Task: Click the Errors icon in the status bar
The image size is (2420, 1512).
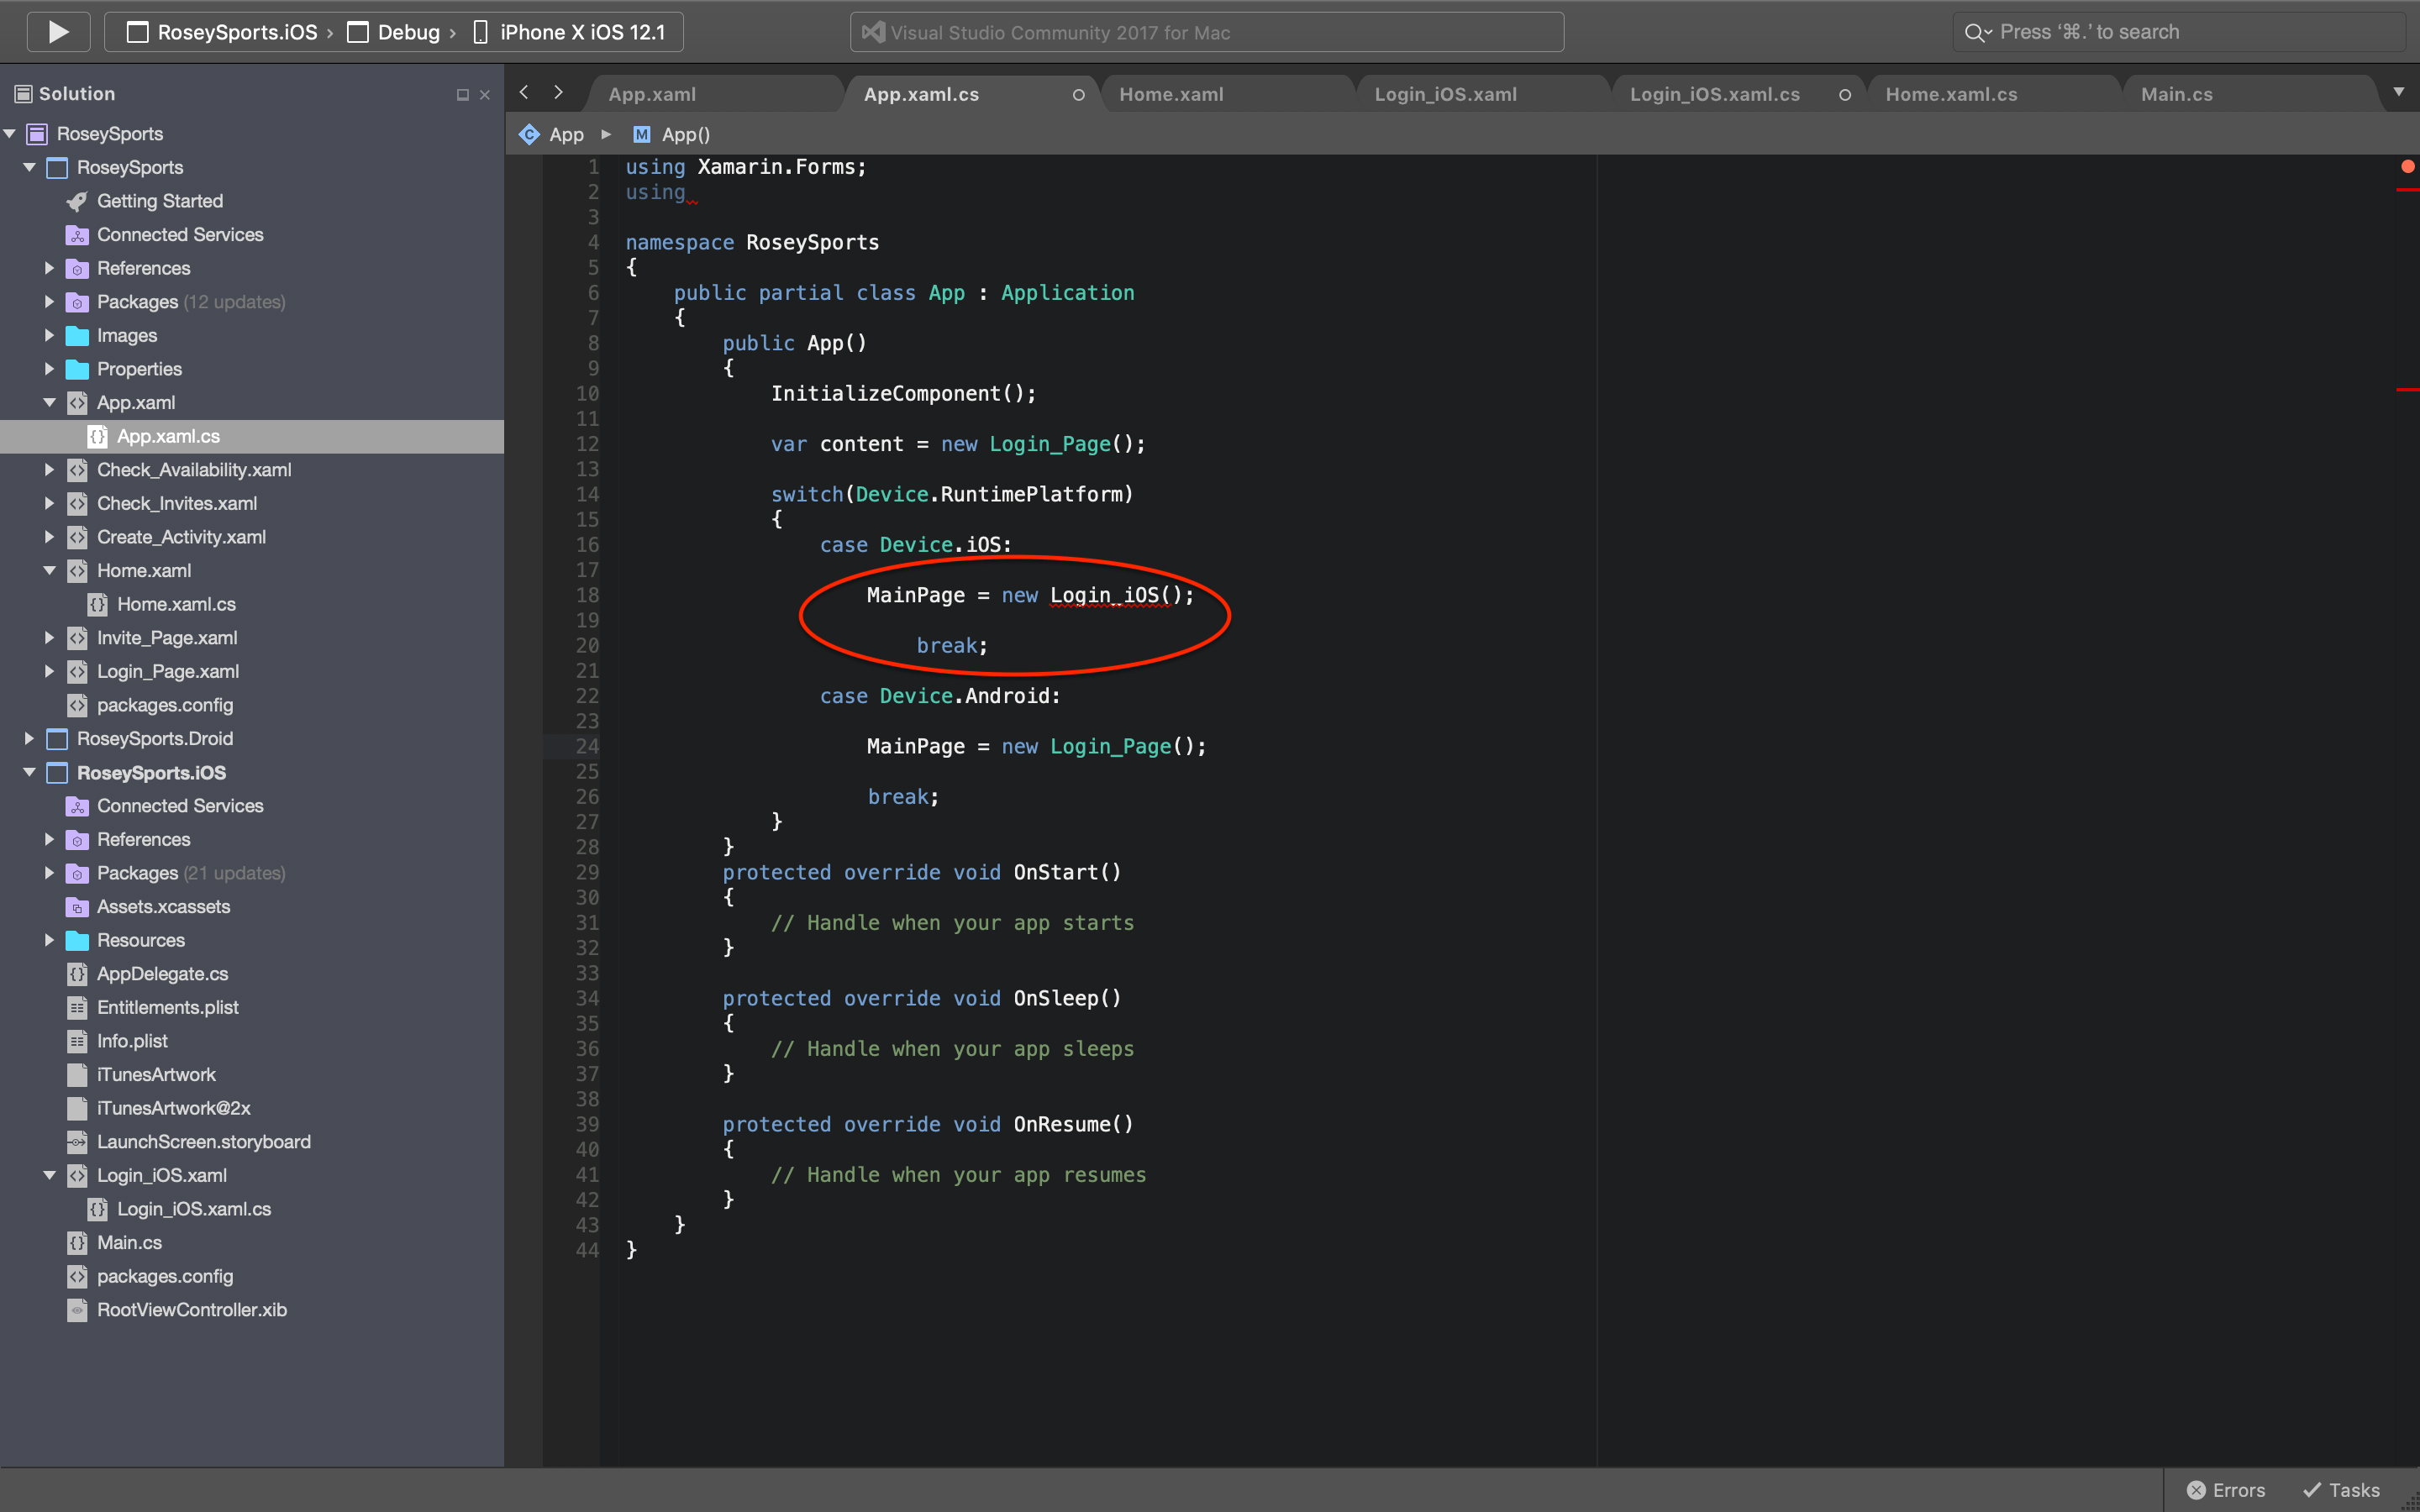Action: [x=2196, y=1490]
